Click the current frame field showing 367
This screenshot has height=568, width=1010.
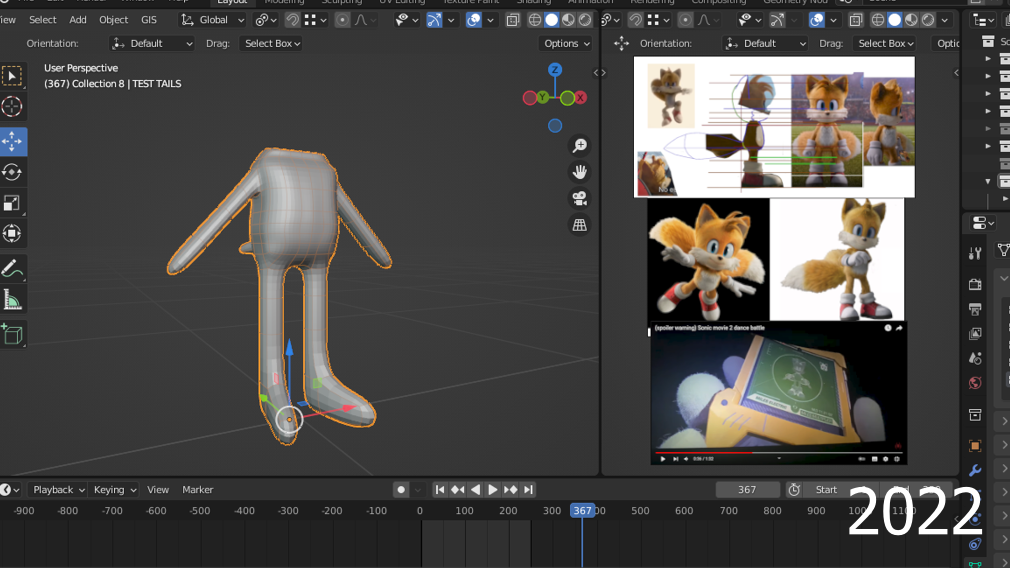pyautogui.click(x=747, y=490)
